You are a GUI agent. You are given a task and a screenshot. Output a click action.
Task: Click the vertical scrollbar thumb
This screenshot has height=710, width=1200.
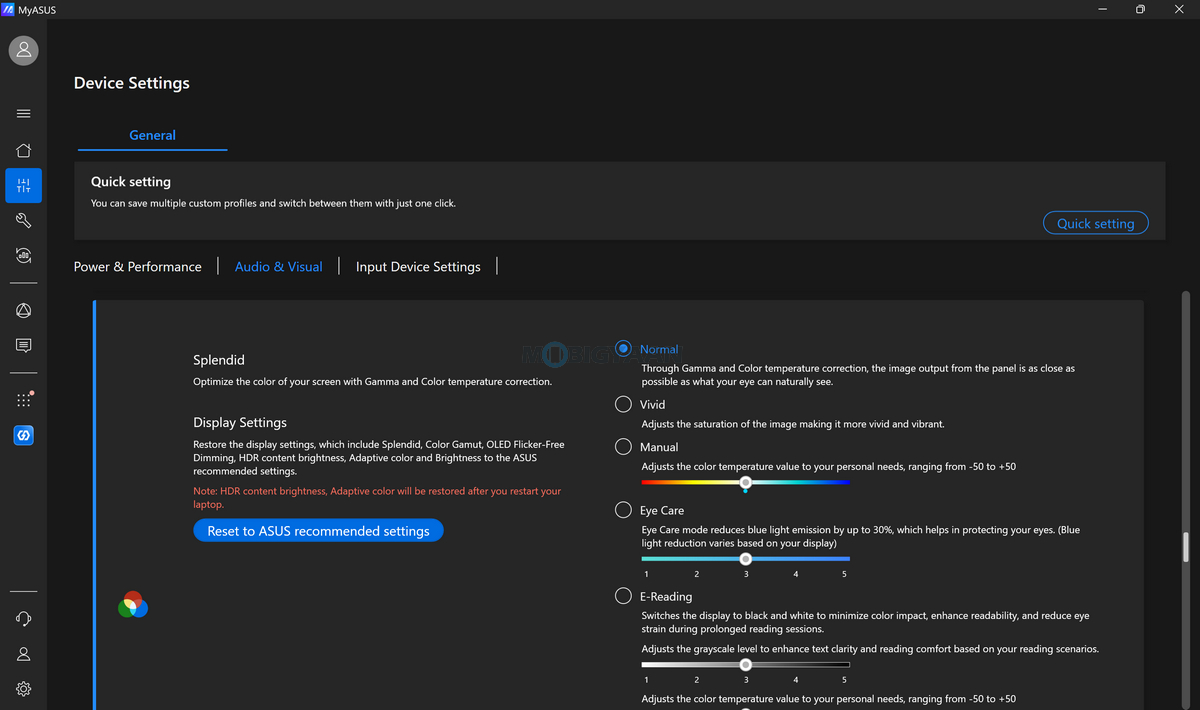click(1186, 548)
